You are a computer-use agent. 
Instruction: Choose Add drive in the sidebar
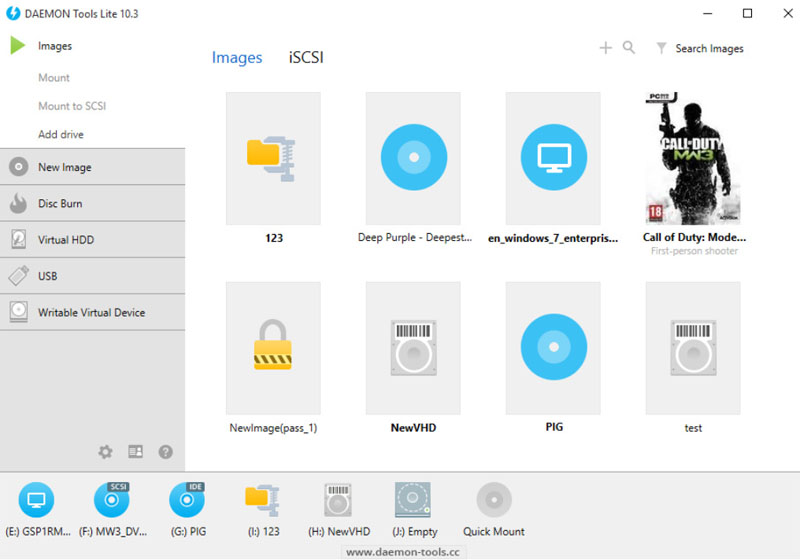pos(61,135)
